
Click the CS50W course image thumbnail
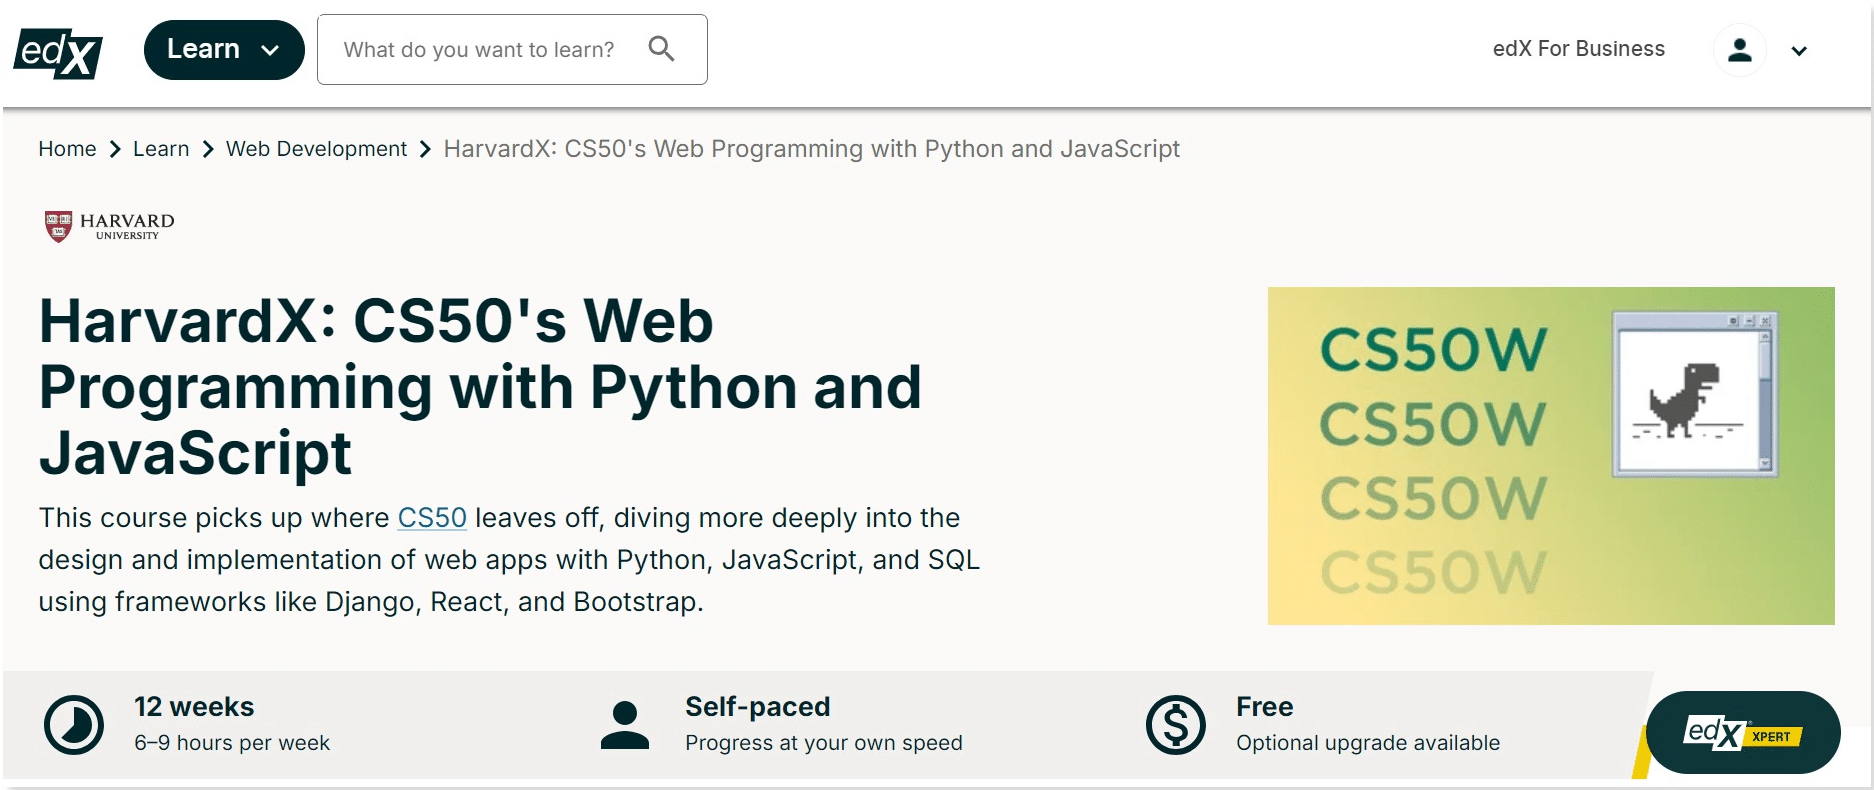[x=1551, y=456]
